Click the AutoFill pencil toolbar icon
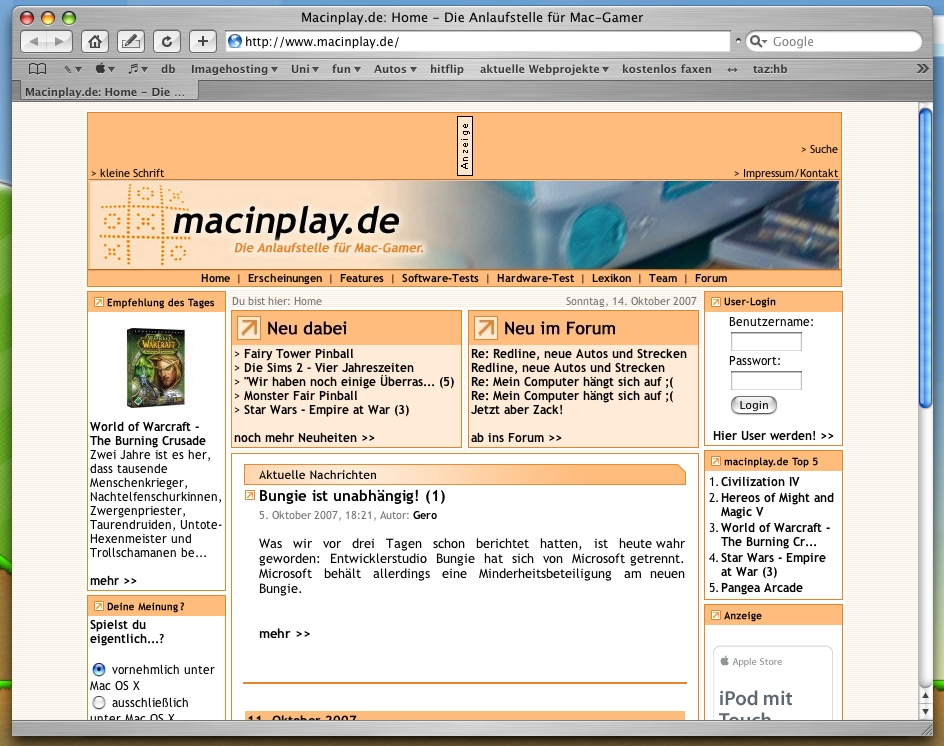Viewport: 944px width, 746px height. (x=131, y=42)
